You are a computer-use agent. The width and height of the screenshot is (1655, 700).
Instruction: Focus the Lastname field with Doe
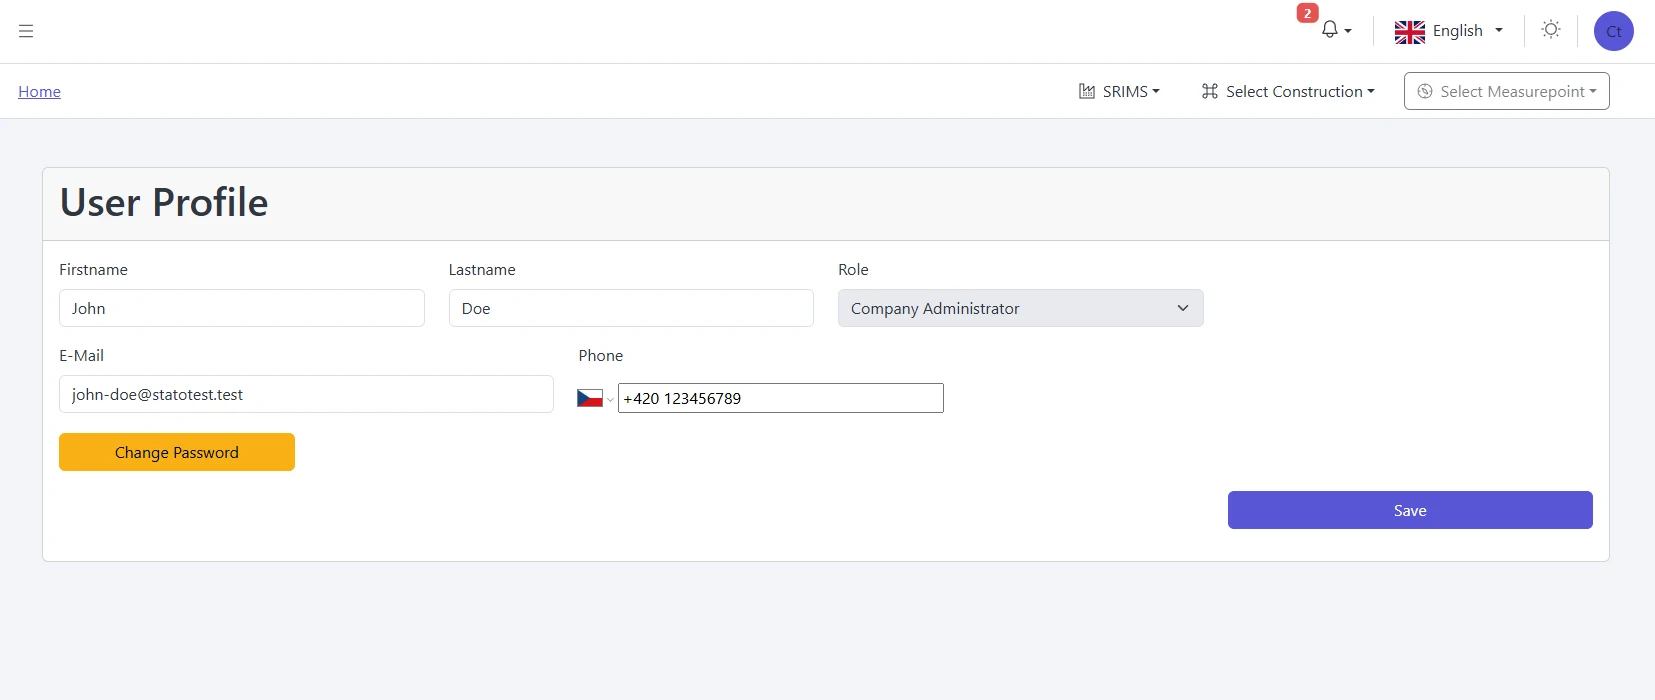point(631,308)
